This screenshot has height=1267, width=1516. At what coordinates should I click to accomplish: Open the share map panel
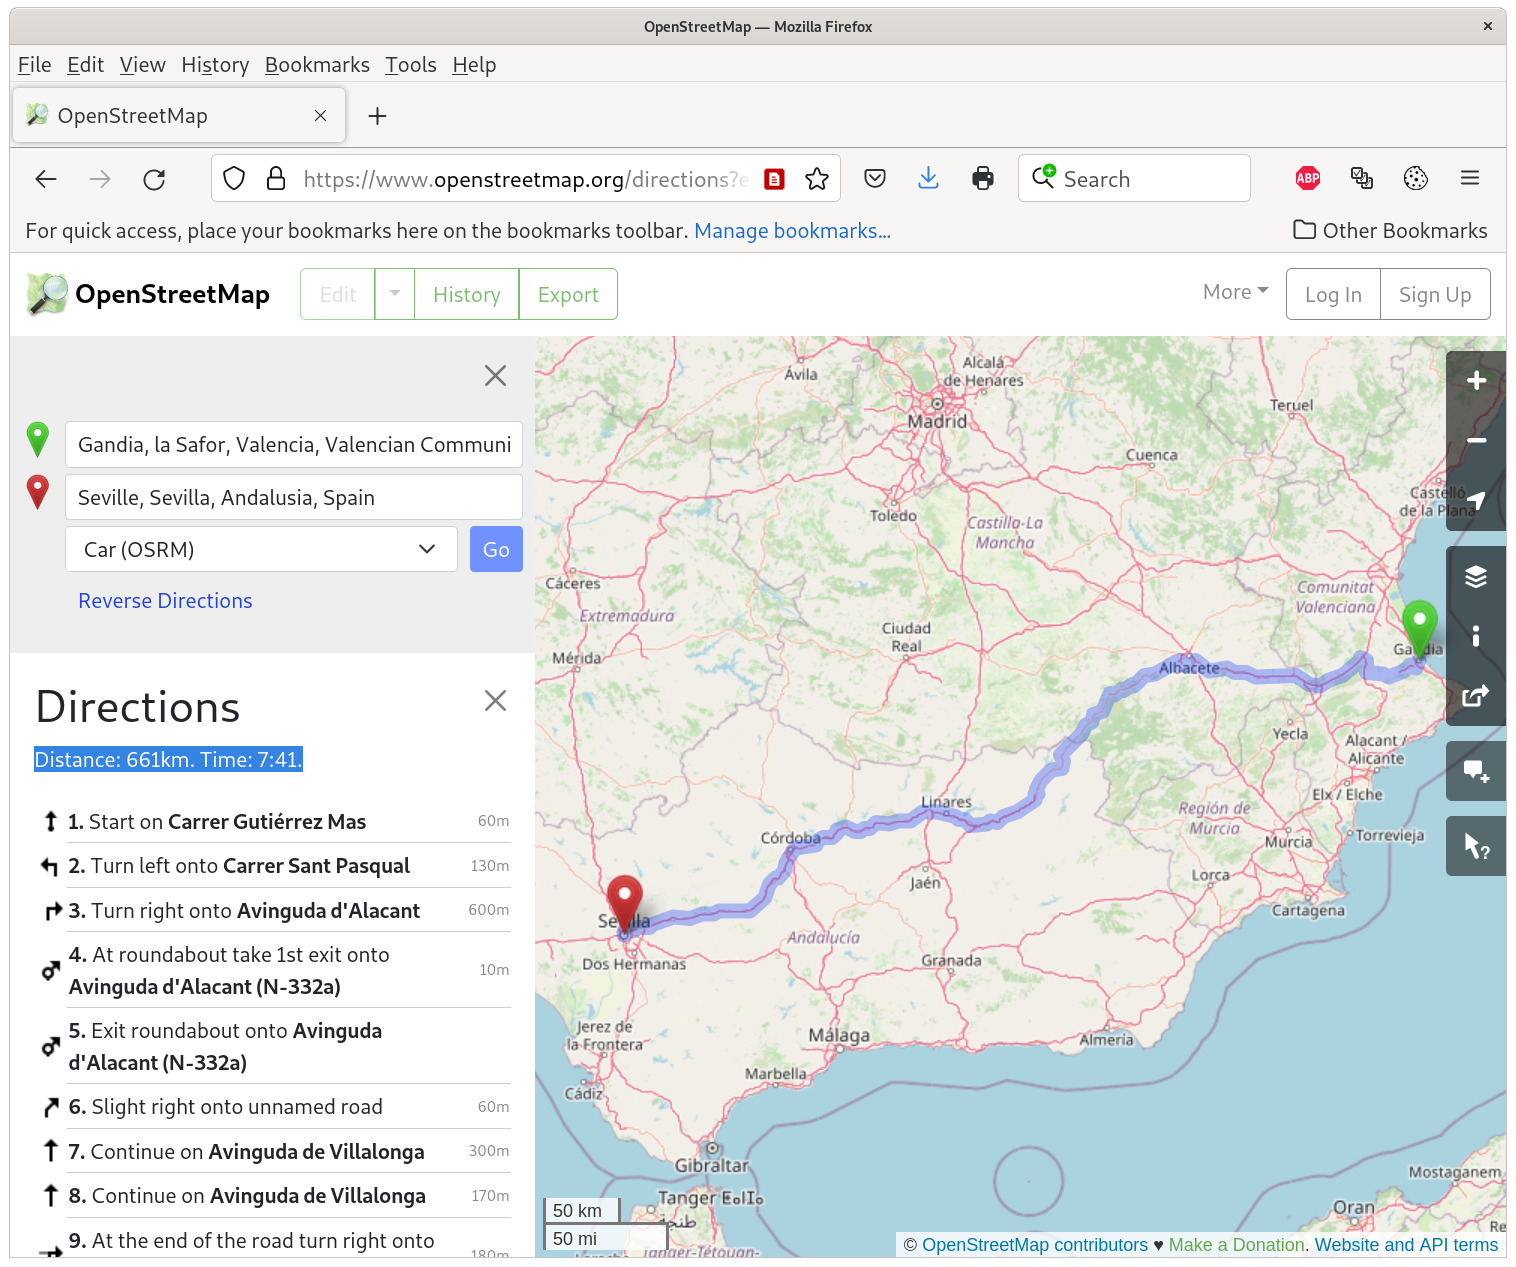click(1476, 696)
